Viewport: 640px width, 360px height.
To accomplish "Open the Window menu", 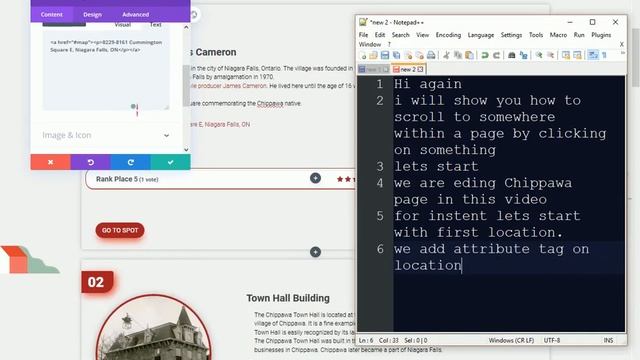I will pos(370,44).
